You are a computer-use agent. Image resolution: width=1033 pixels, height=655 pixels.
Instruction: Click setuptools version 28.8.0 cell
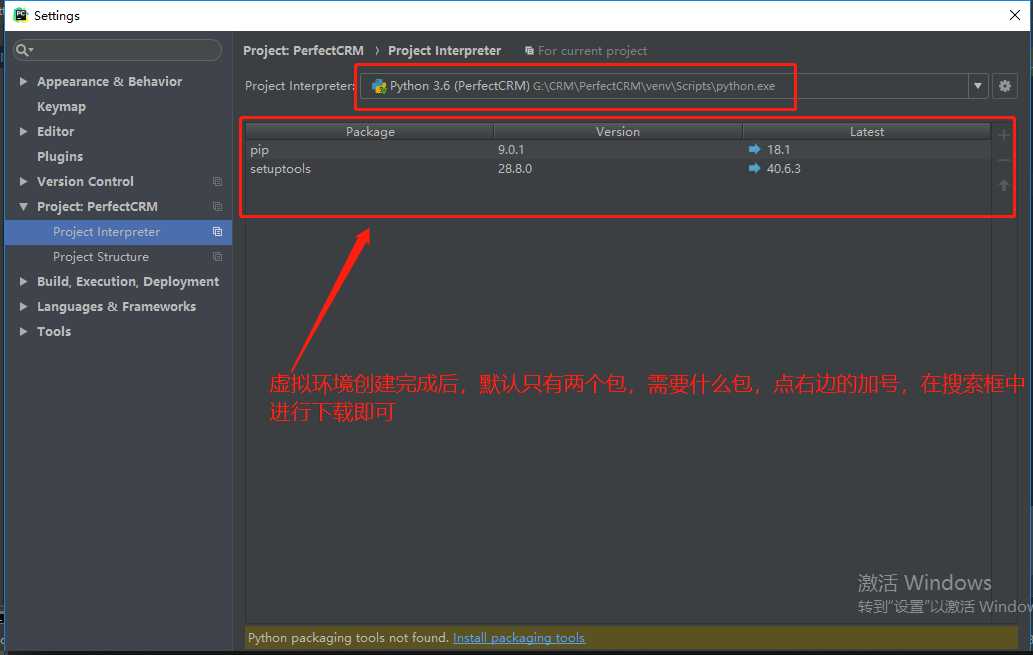515,168
